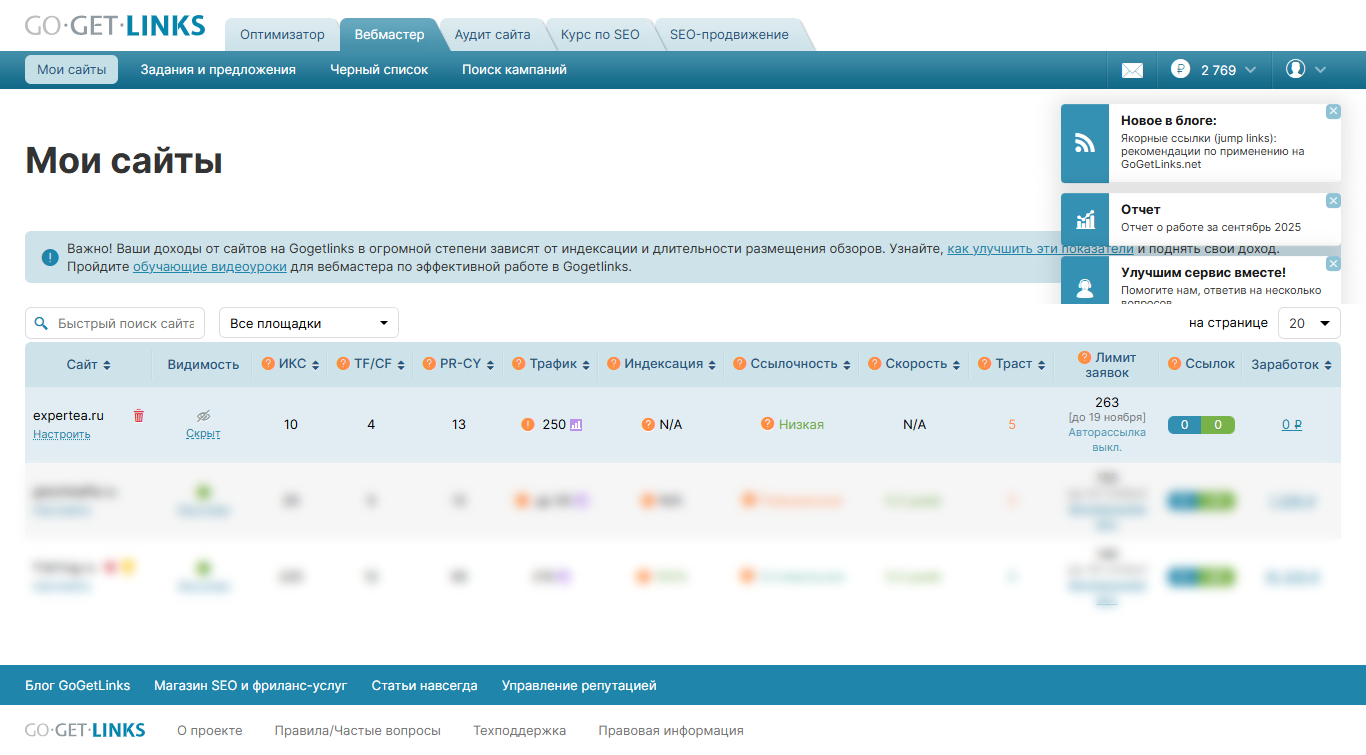The image size is (1366, 755).
Task: Click the RSS icon in blog notification
Action: pos(1085,144)
